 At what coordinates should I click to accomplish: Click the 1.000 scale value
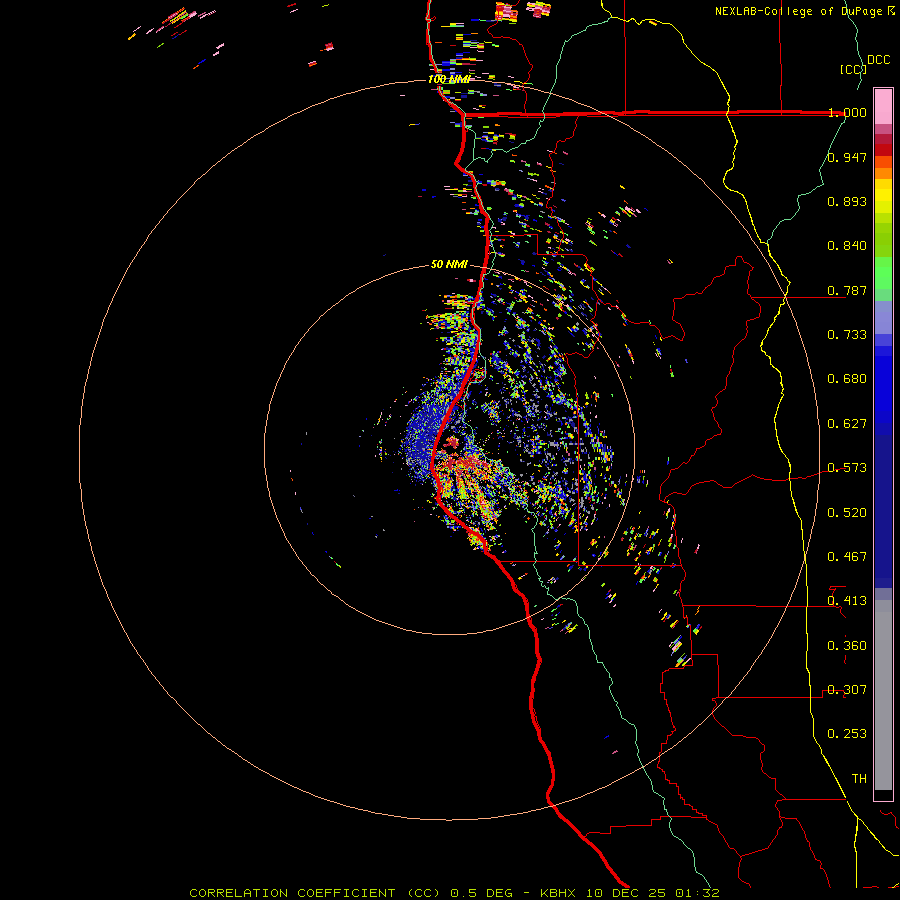coord(847,112)
